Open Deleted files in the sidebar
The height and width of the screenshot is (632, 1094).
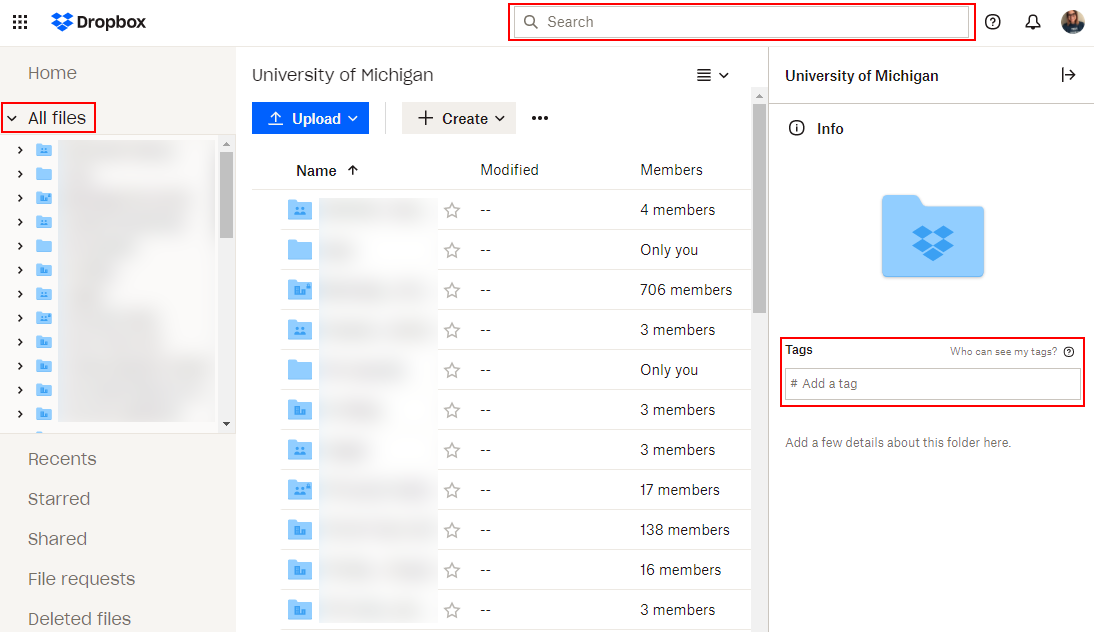point(80,619)
